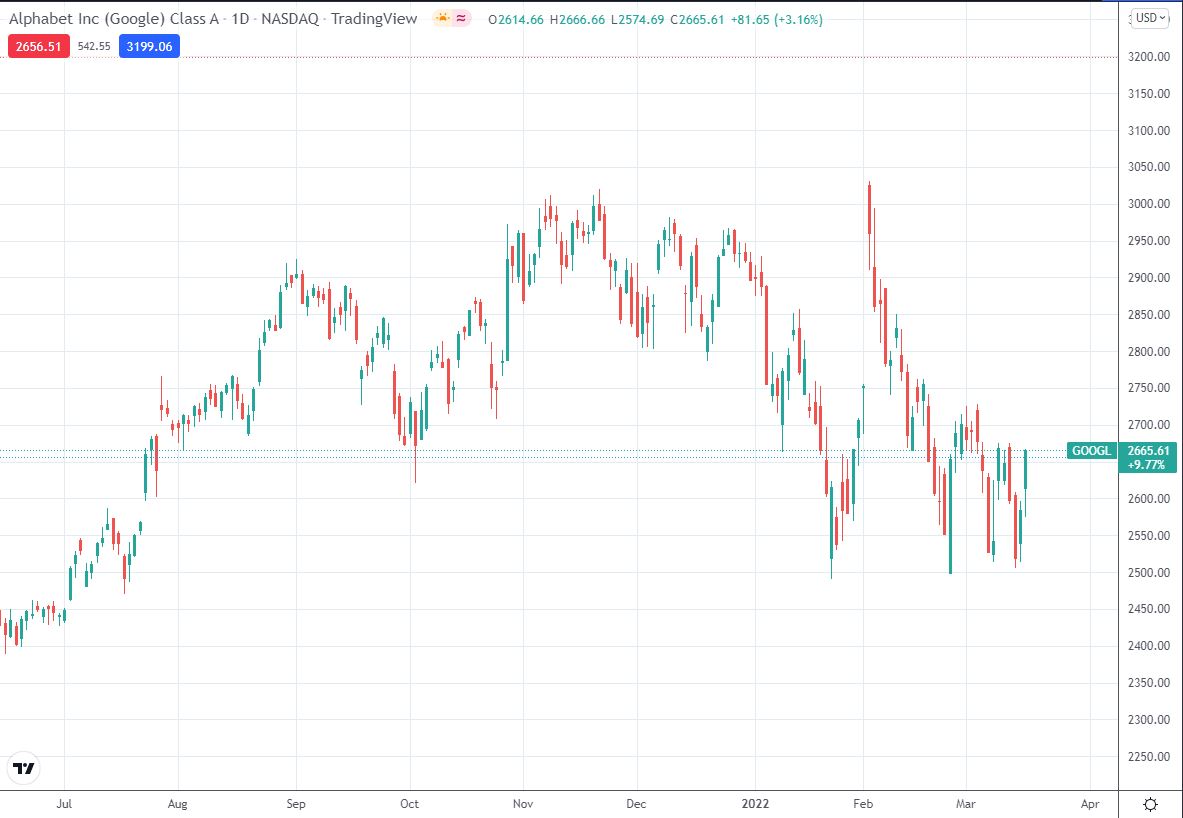The image size is (1183, 818).
Task: Click the close value C2665.61 in the legend
Action: pyautogui.click(x=696, y=20)
